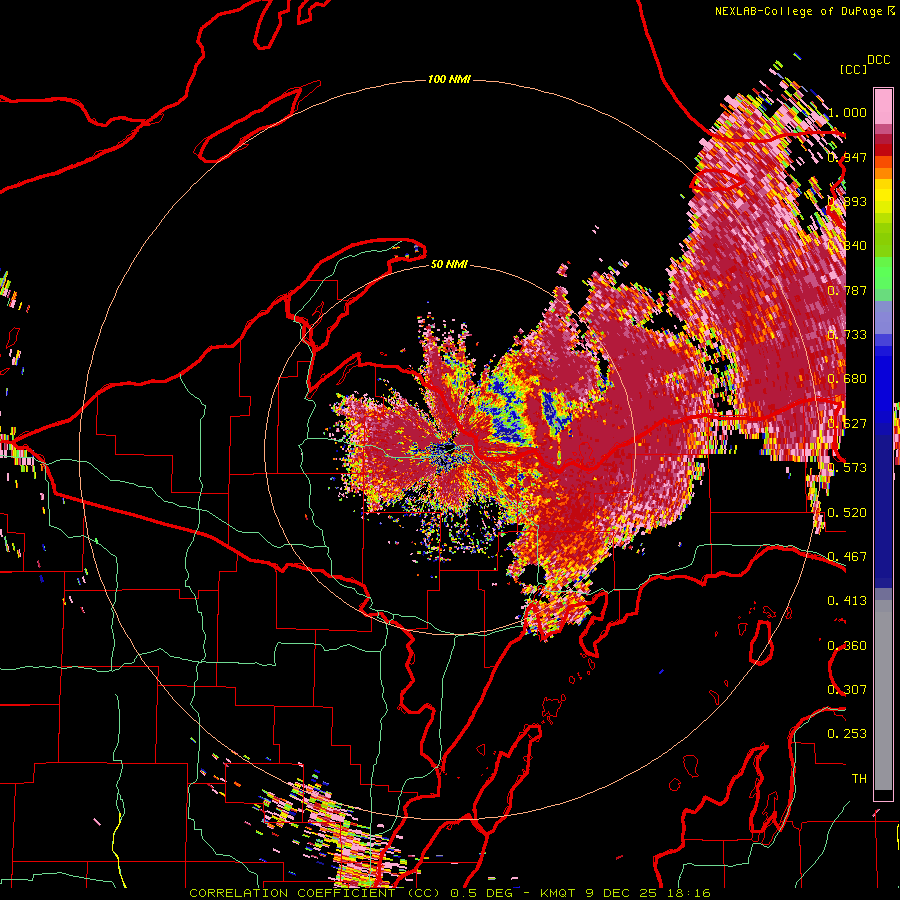Click the large gray segment of the color bar
The height and width of the screenshot is (900, 900).
[x=883, y=695]
